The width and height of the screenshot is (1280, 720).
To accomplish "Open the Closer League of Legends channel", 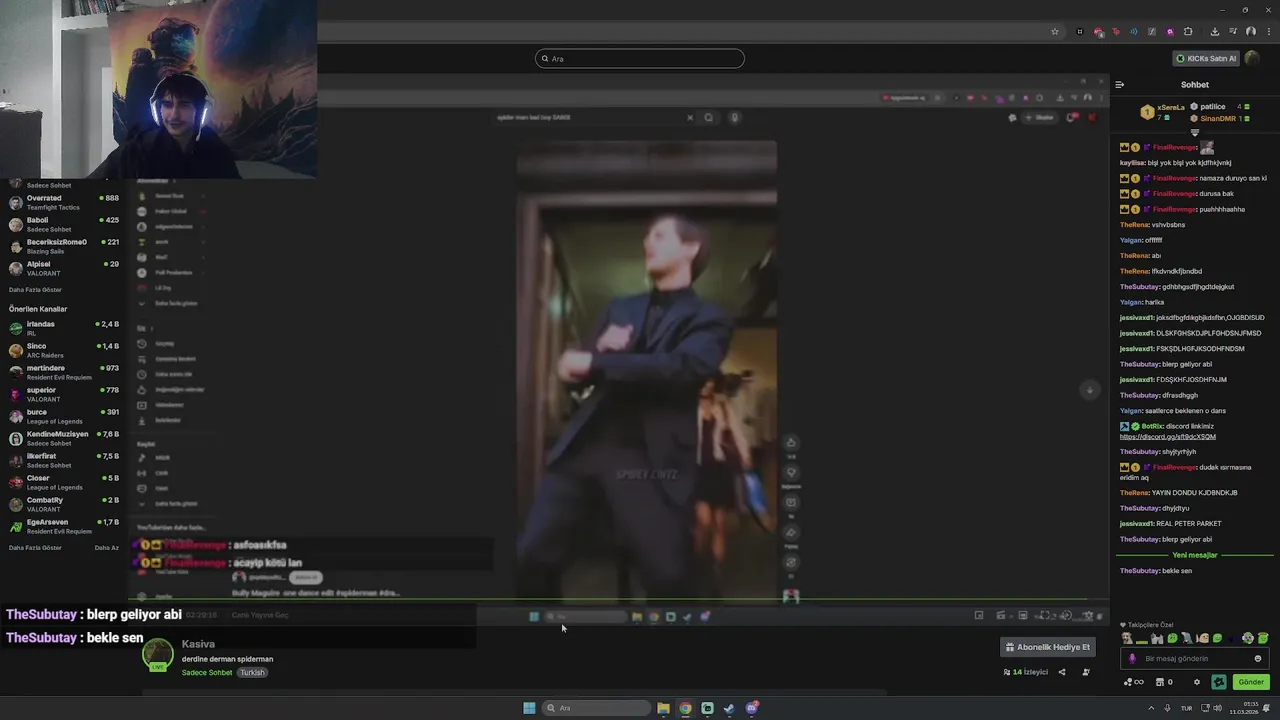I will (64, 482).
